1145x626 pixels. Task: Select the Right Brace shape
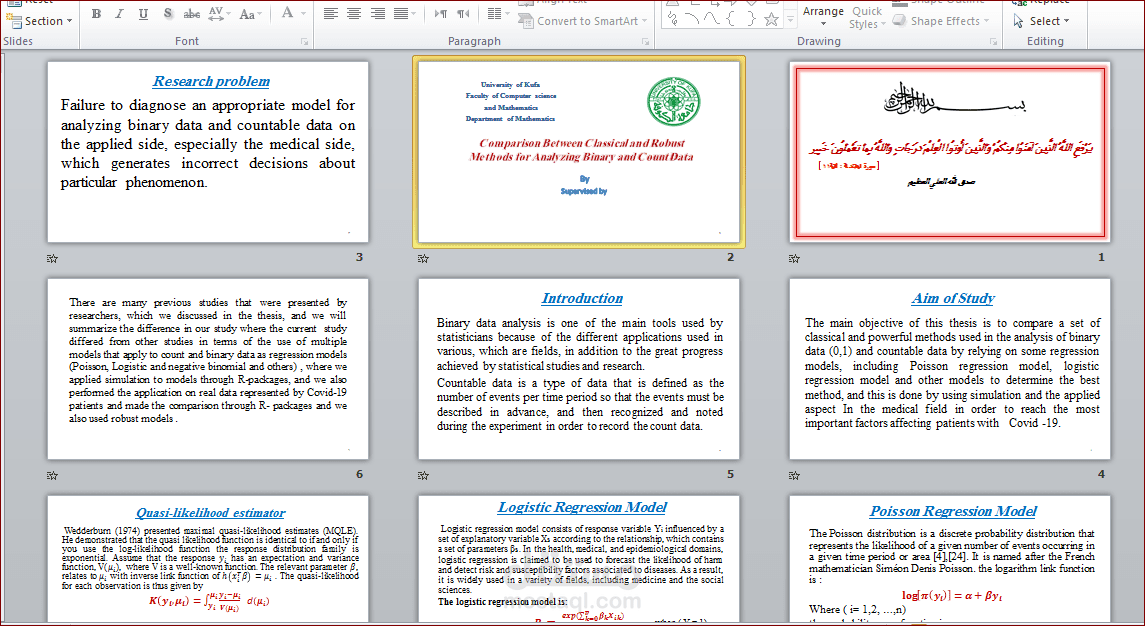click(x=751, y=19)
